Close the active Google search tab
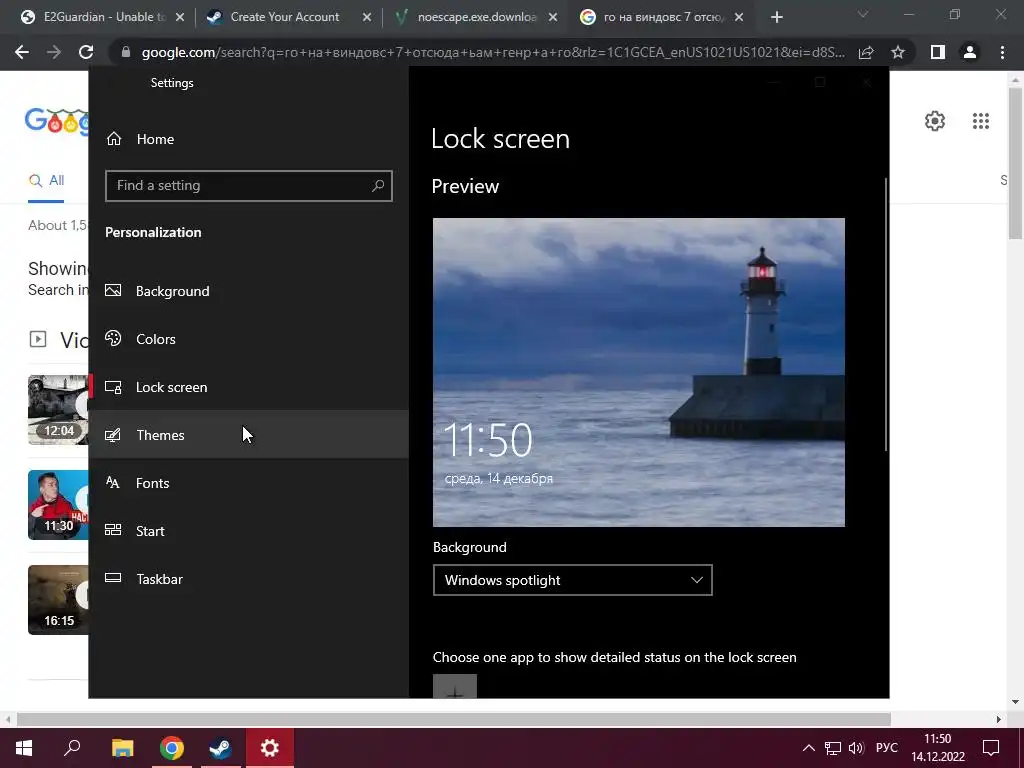 coord(739,18)
